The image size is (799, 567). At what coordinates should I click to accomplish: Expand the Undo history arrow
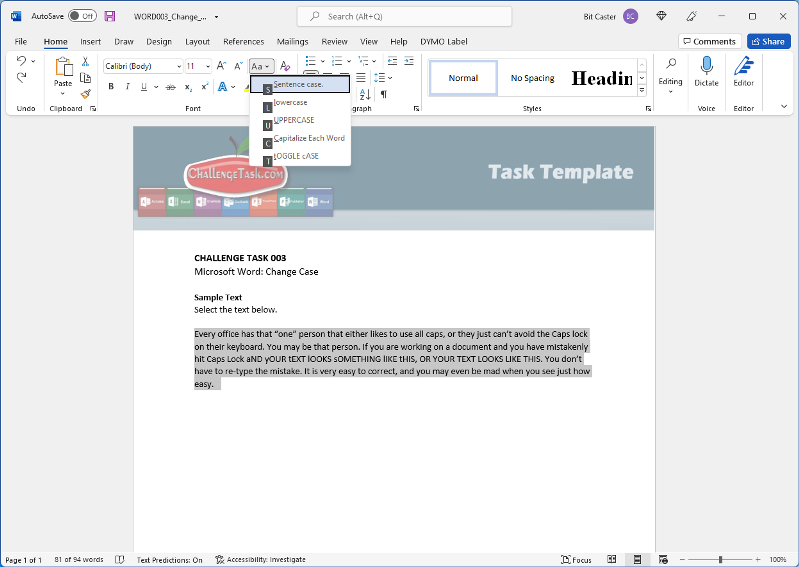pyautogui.click(x=33, y=61)
